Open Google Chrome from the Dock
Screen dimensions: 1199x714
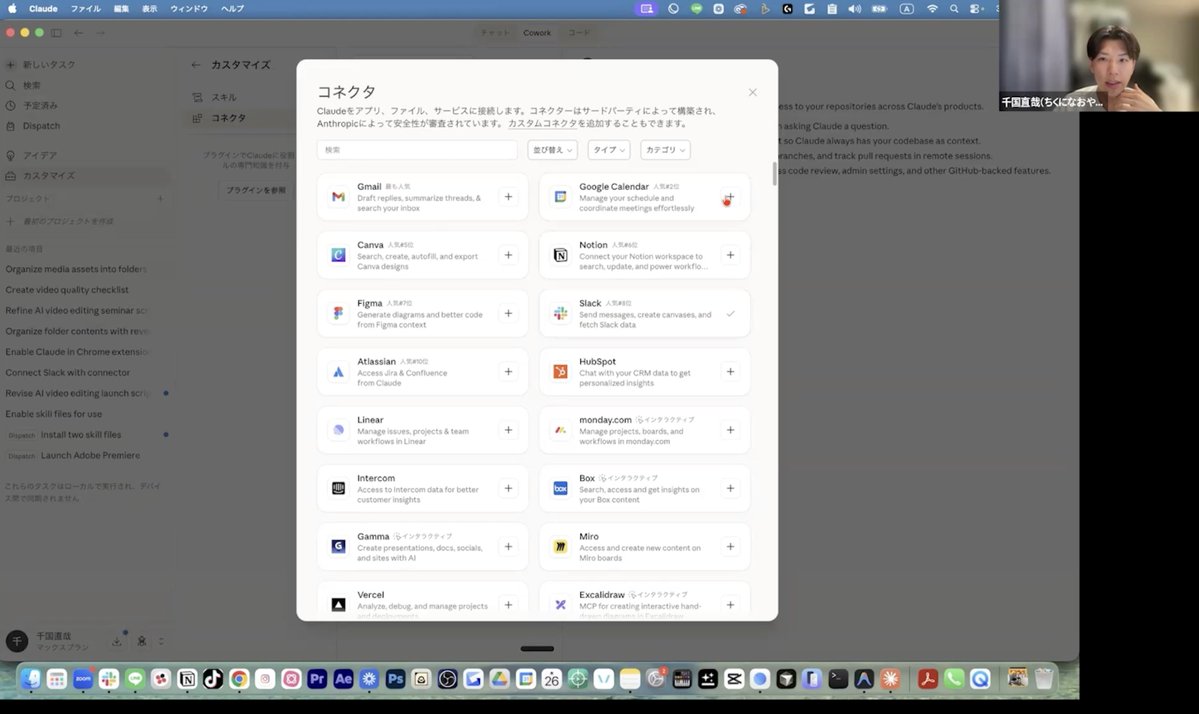[x=239, y=679]
